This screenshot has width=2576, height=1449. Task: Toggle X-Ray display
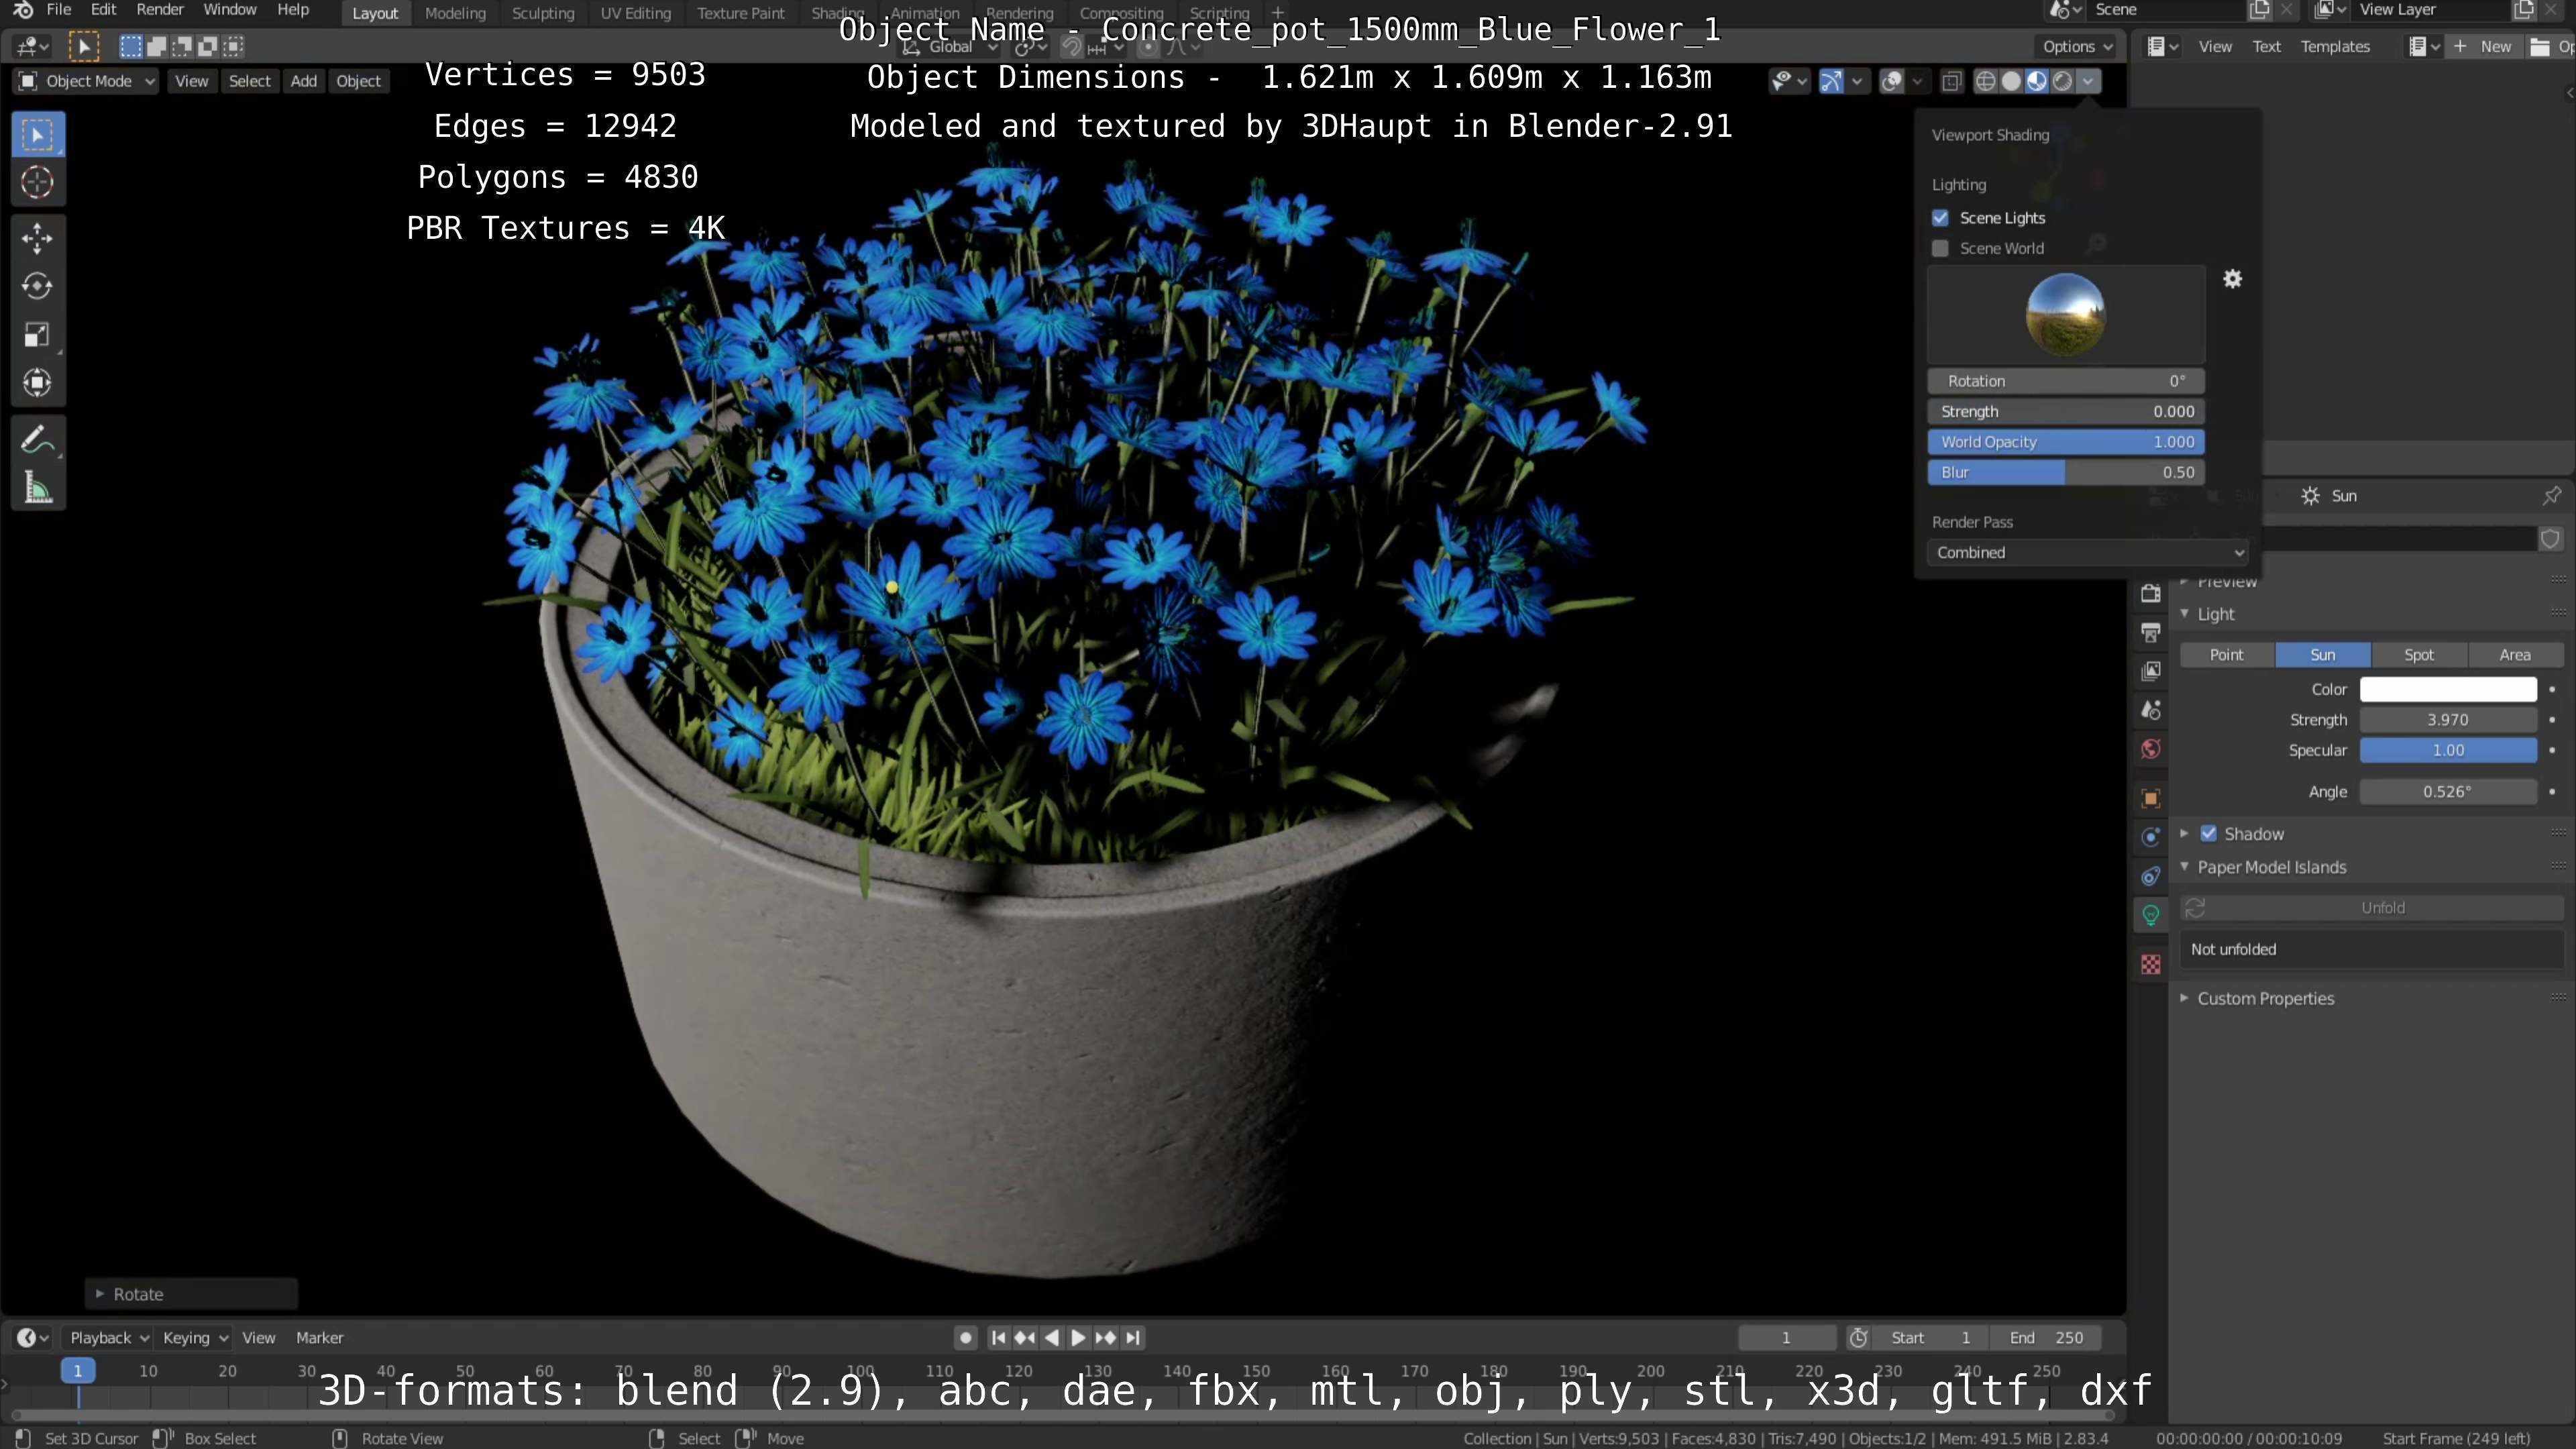1951,82
